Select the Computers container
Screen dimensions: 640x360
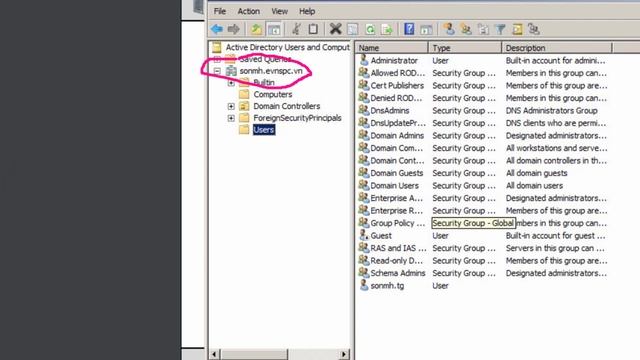click(x=273, y=94)
